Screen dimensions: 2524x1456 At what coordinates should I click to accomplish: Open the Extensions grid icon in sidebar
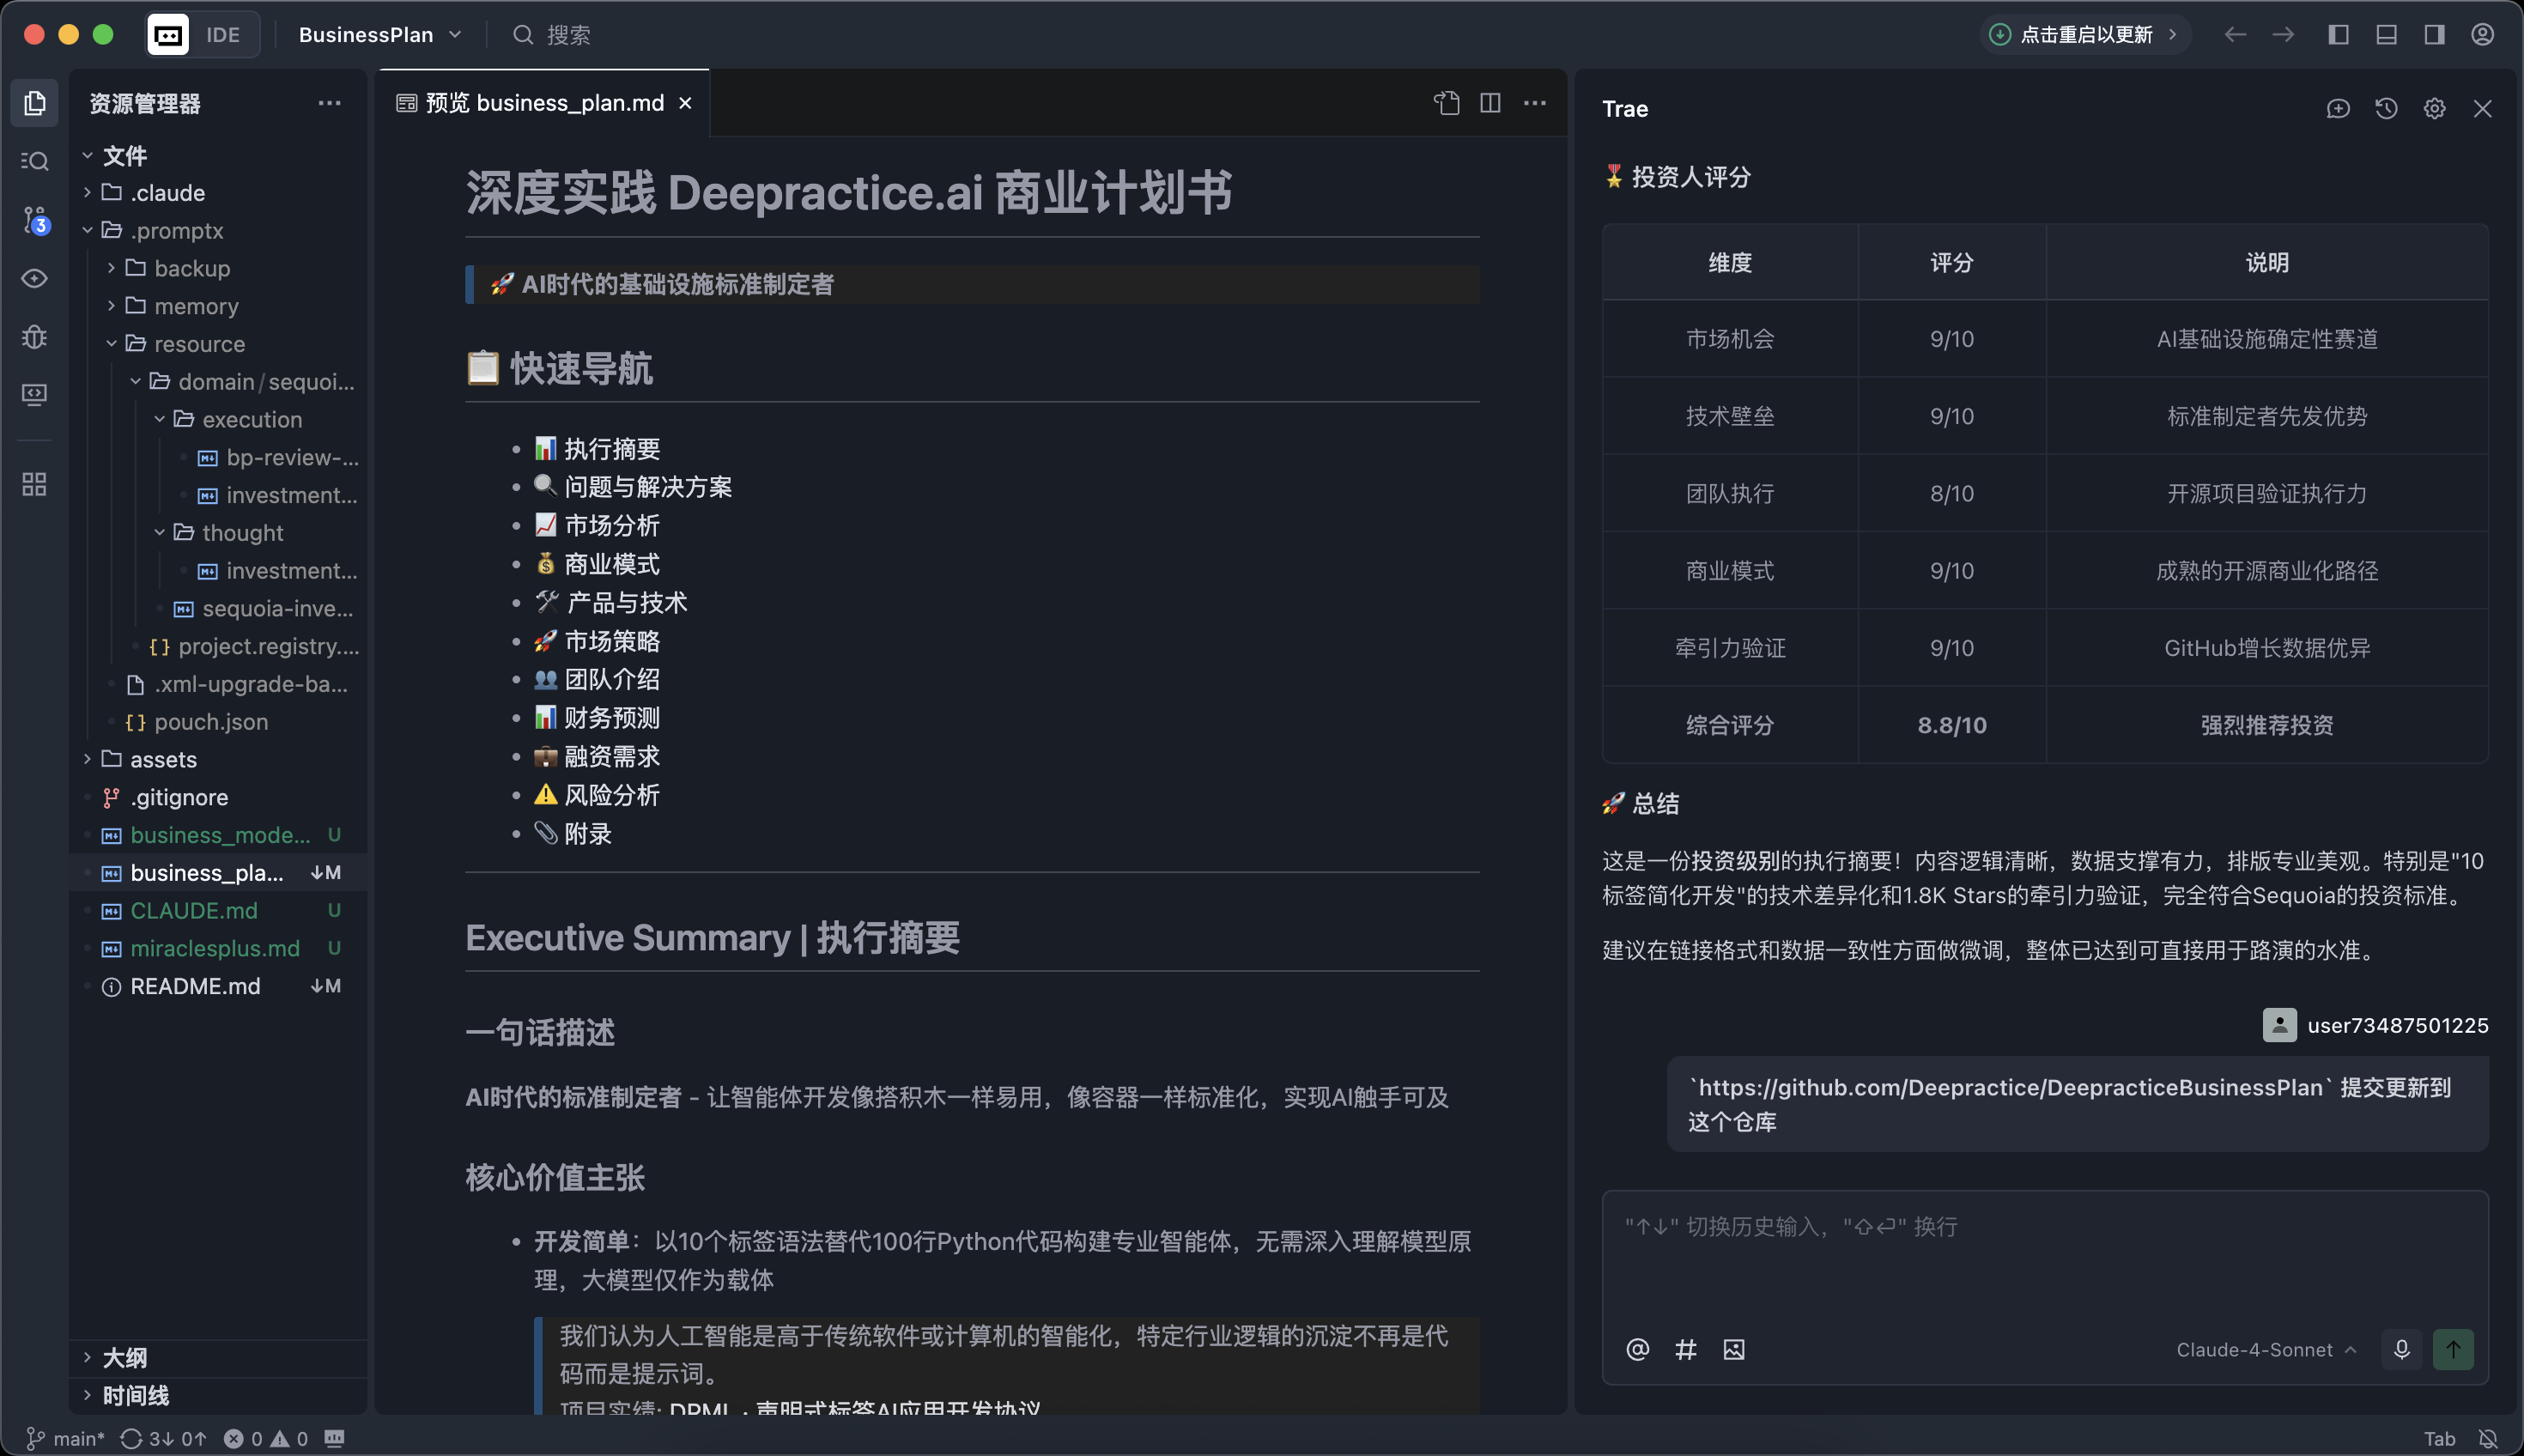click(x=35, y=484)
